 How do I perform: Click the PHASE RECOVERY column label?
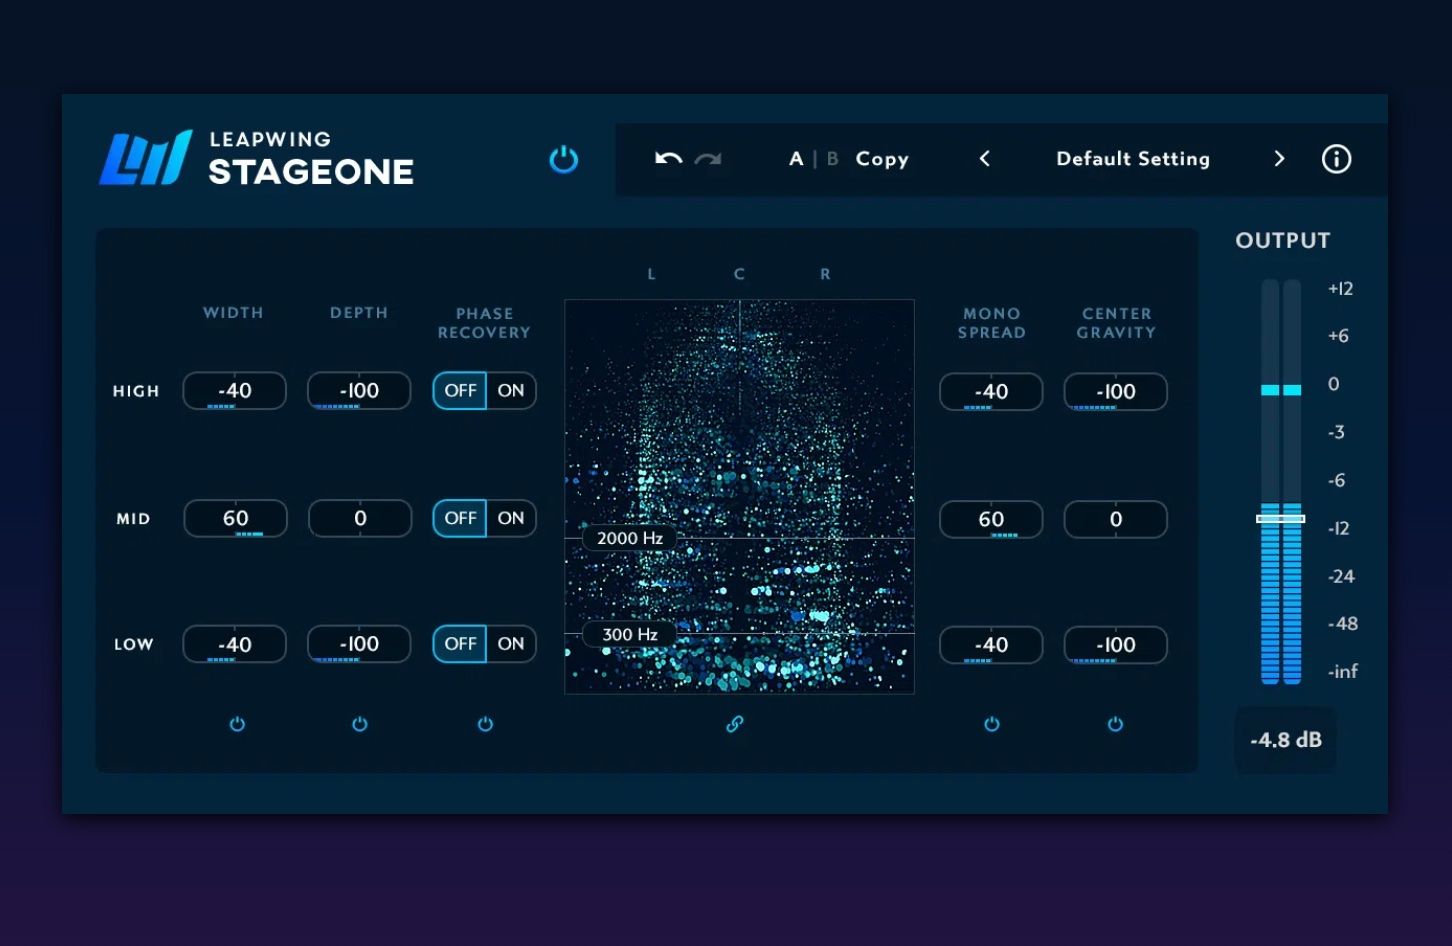tap(484, 323)
